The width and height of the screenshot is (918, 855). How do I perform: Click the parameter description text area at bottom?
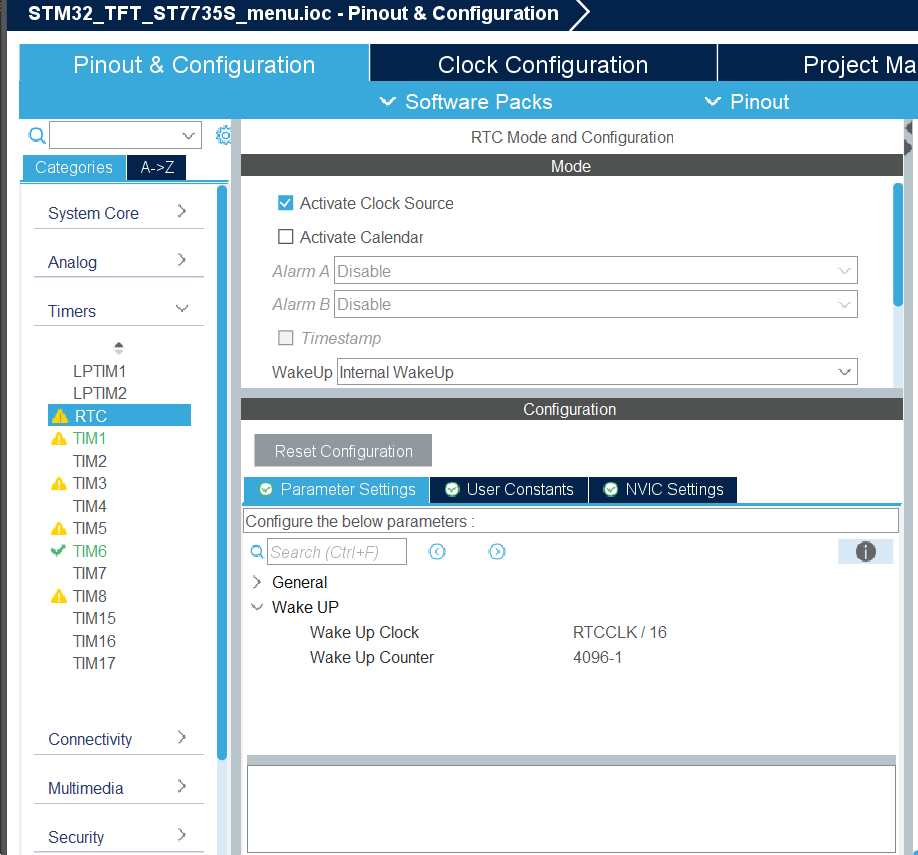(x=571, y=808)
